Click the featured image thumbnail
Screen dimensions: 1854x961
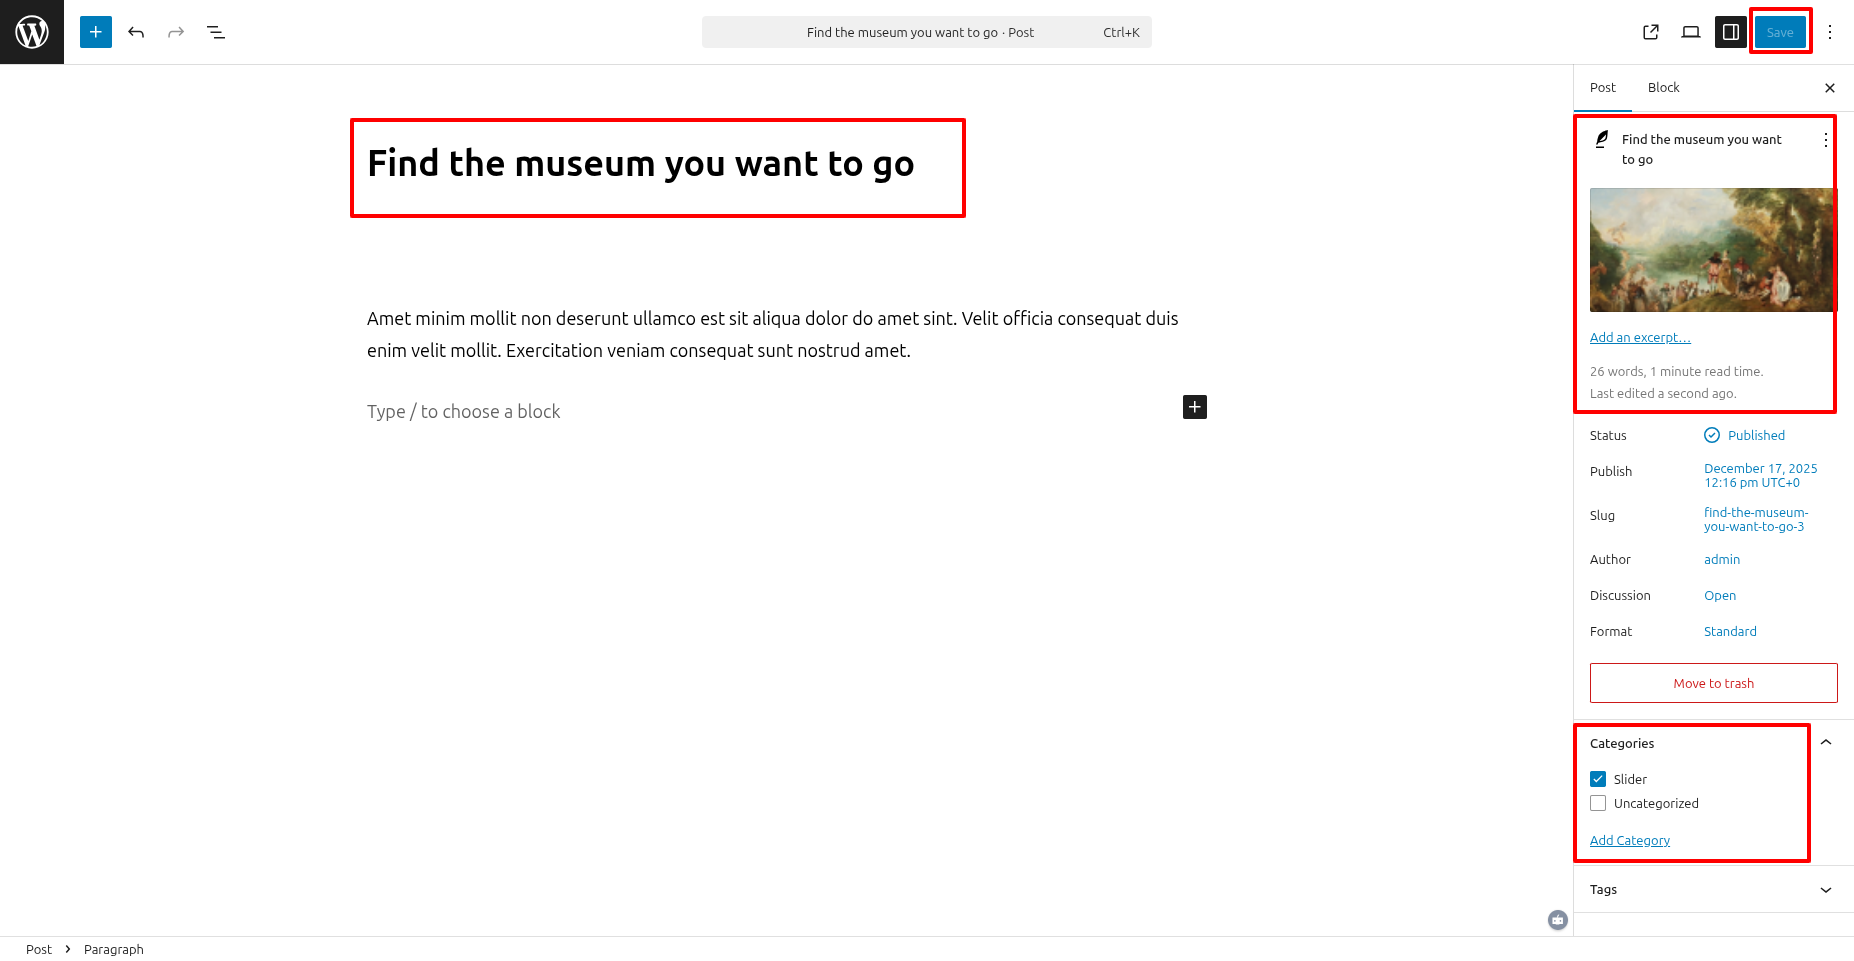tap(1712, 250)
